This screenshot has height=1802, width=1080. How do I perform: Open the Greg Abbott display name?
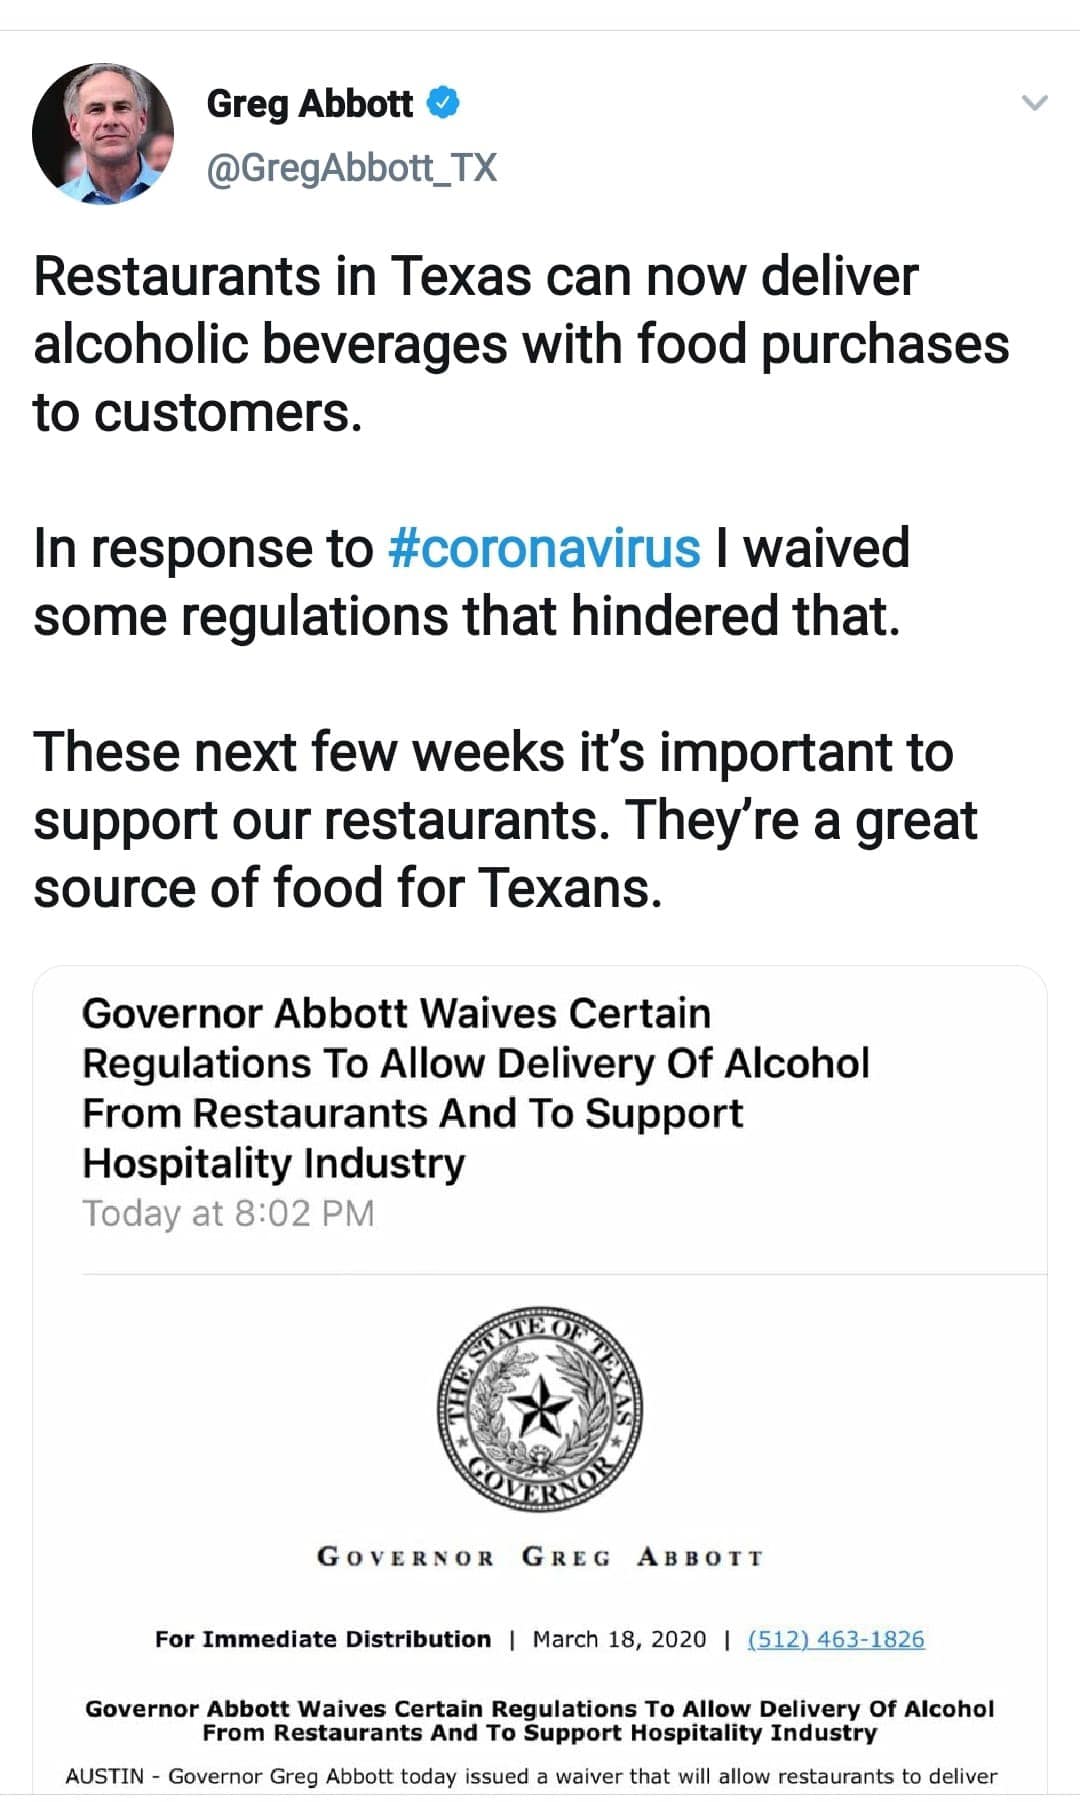coord(309,103)
